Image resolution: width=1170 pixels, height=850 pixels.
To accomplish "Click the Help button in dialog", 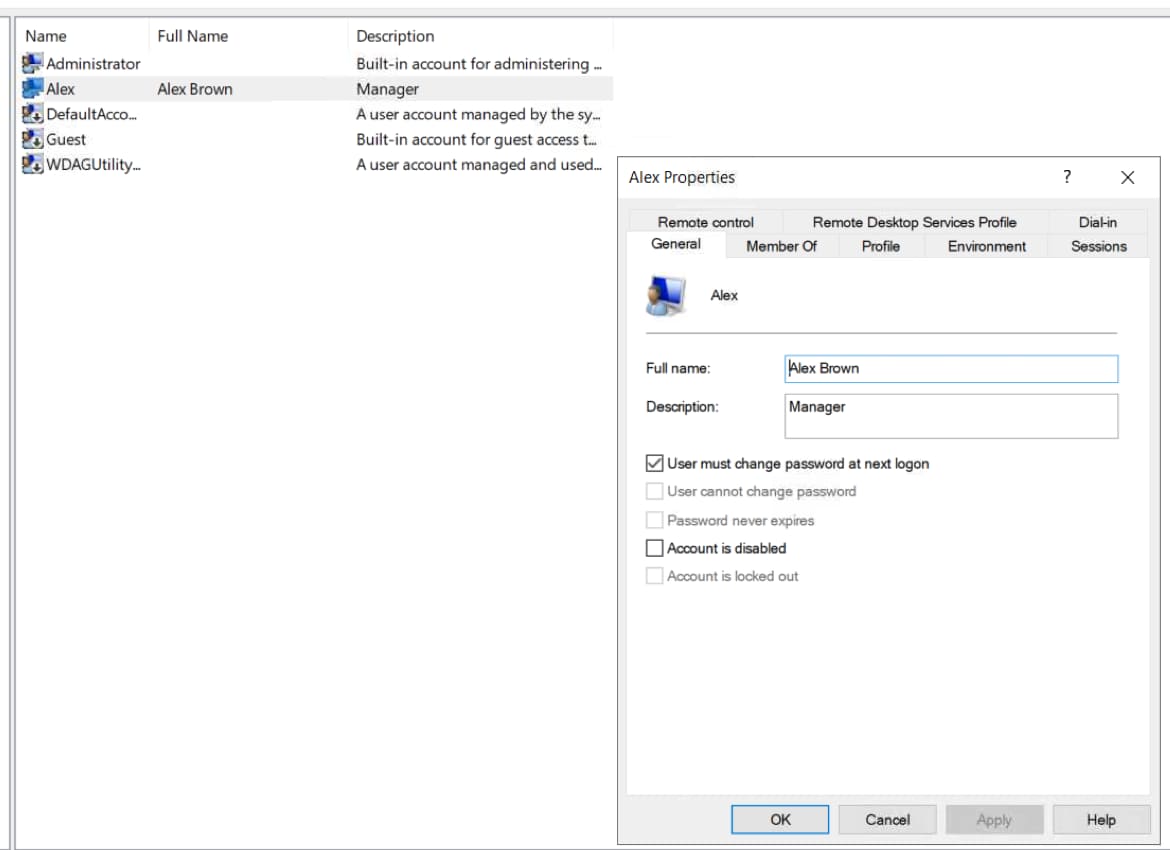I will point(1100,820).
